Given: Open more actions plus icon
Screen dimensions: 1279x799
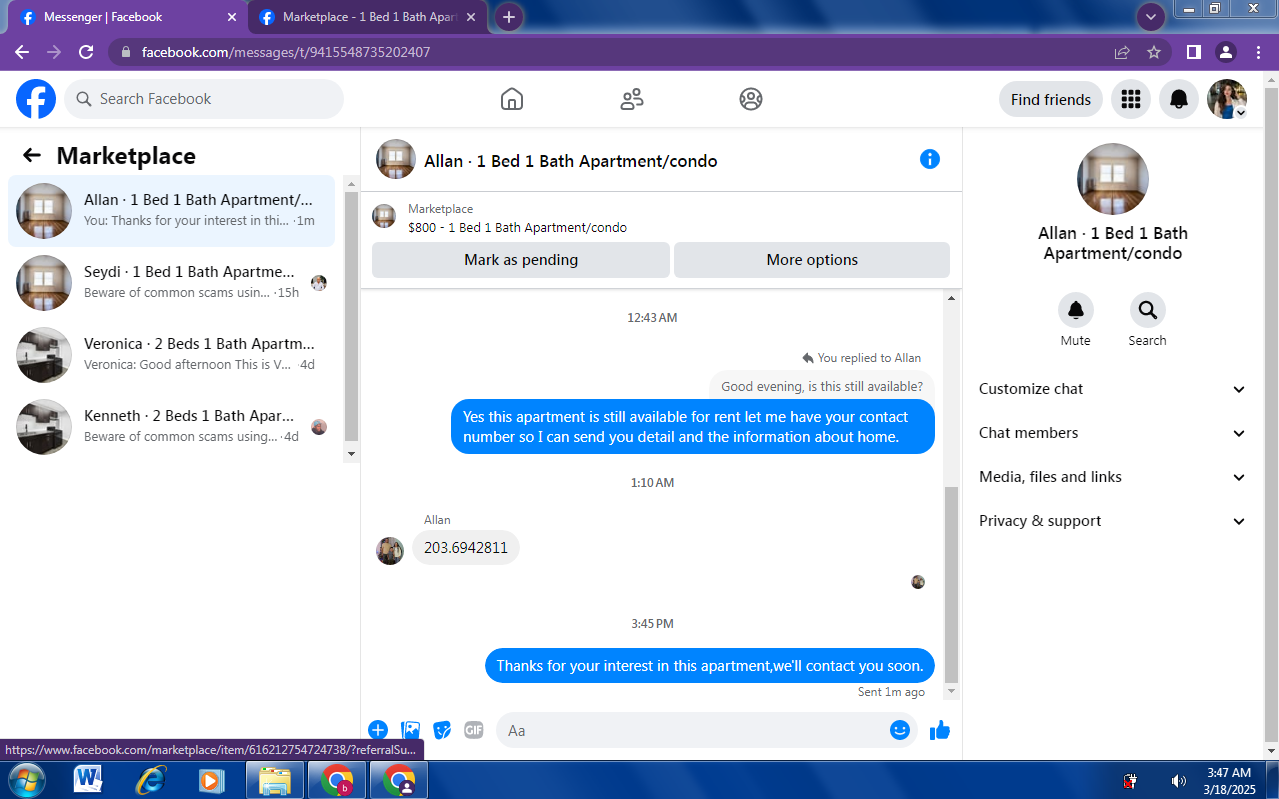Looking at the screenshot, I should (x=378, y=730).
